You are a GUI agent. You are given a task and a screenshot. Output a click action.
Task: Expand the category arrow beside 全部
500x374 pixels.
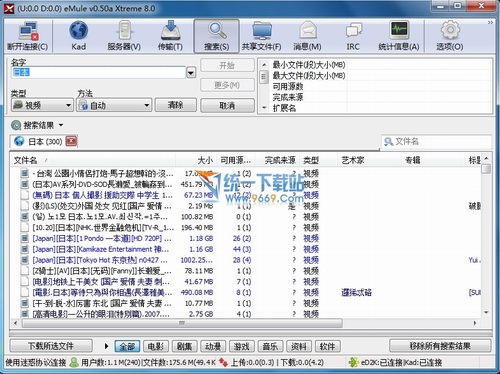point(106,346)
